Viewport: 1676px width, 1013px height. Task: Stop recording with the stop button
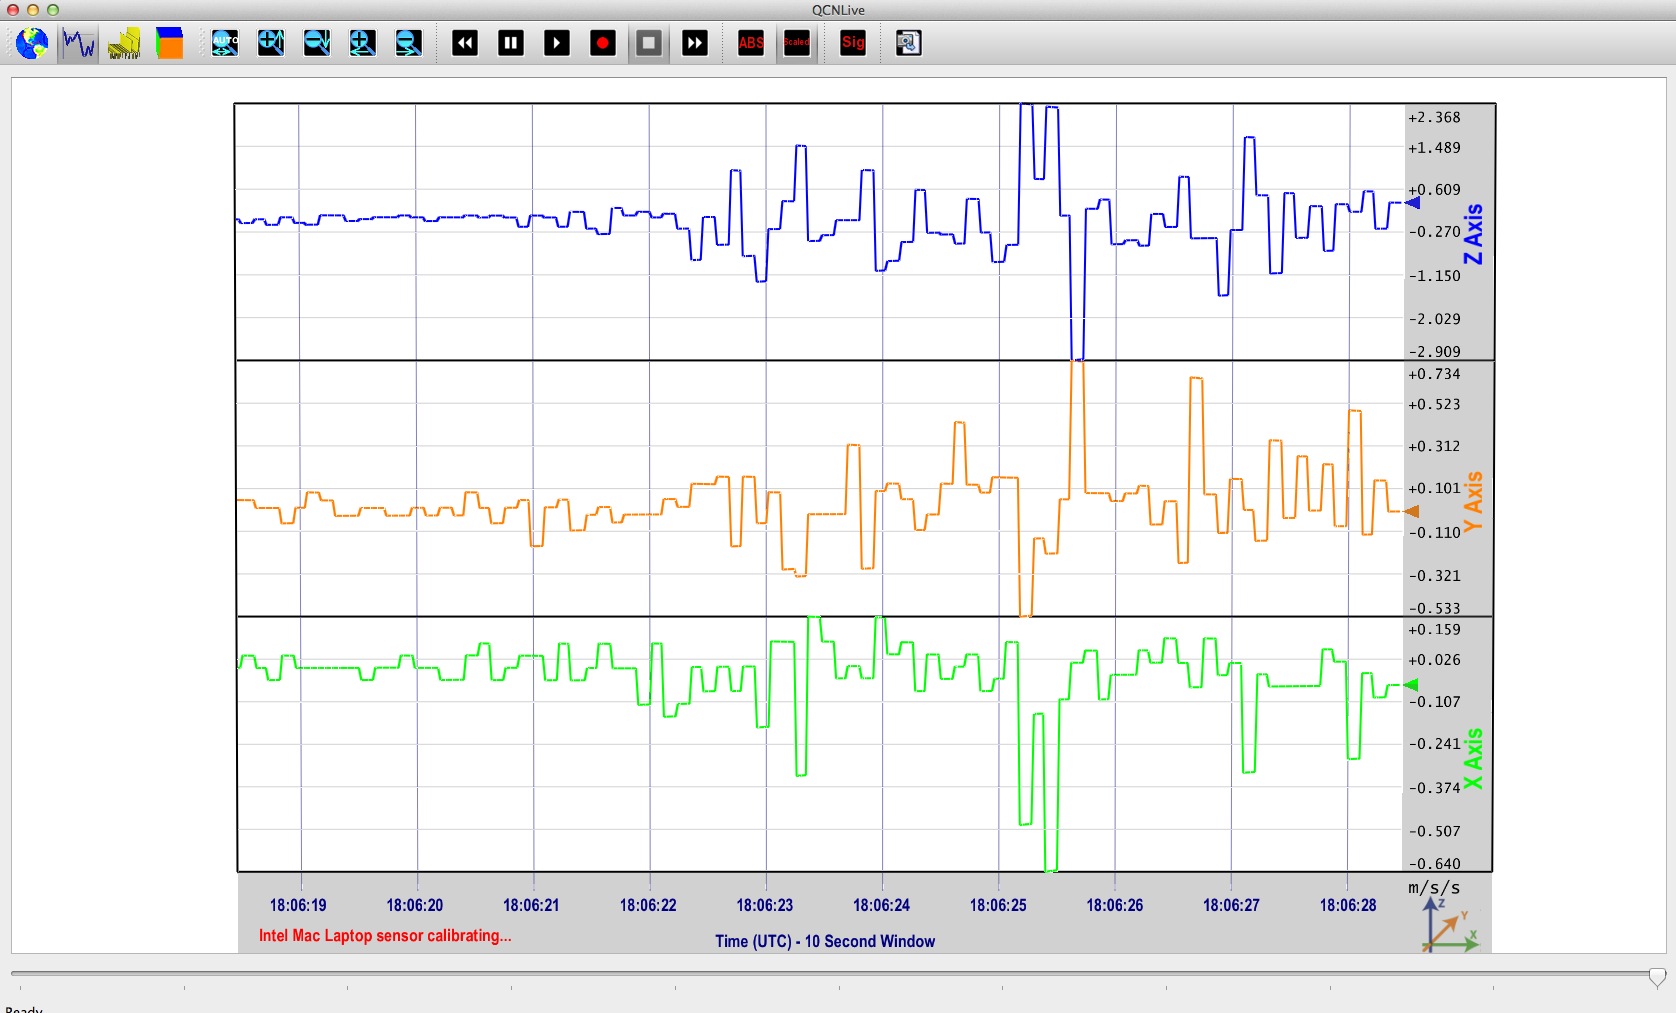coord(649,43)
